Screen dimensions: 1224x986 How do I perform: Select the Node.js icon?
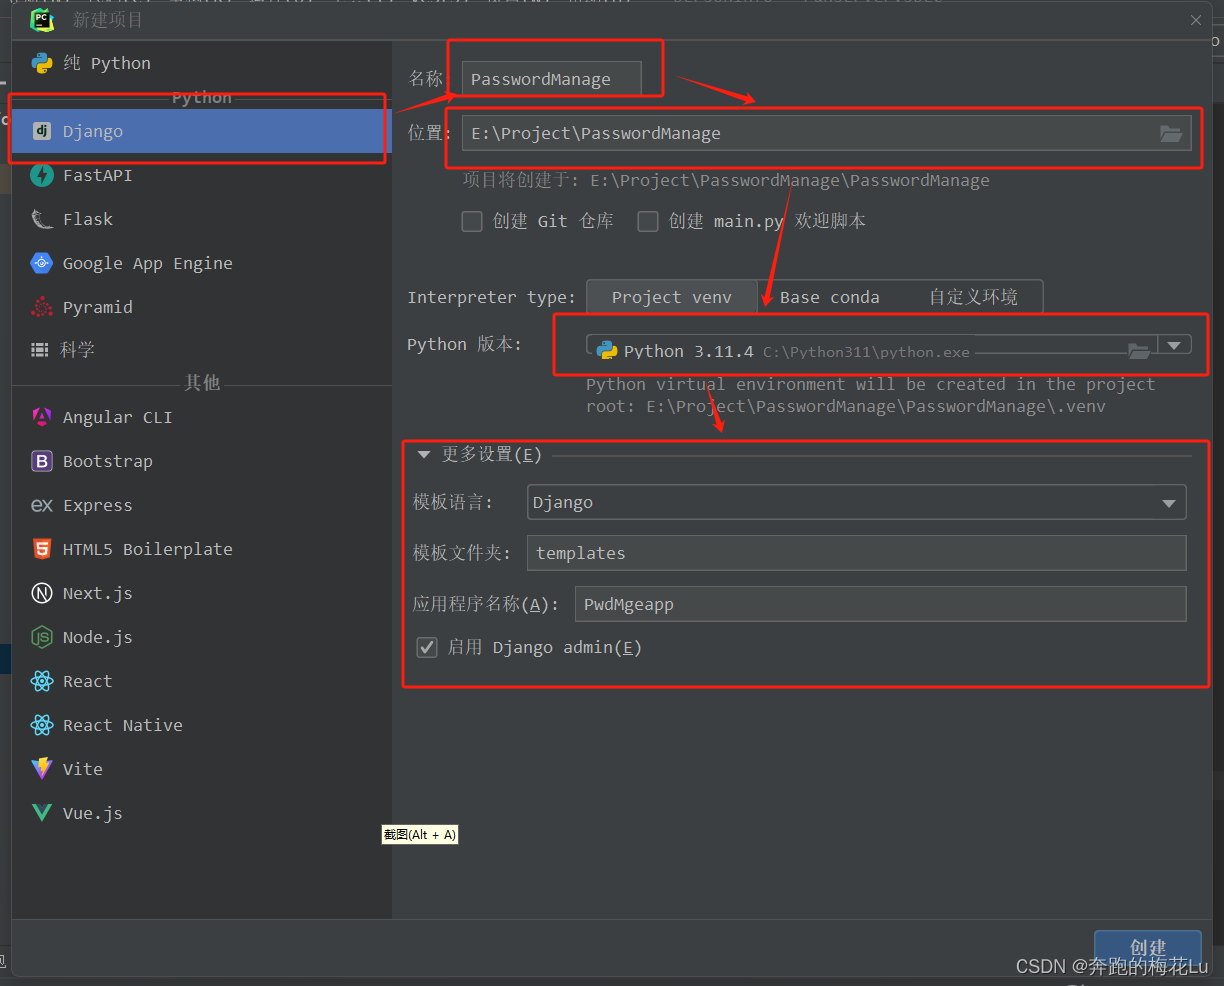coord(42,637)
